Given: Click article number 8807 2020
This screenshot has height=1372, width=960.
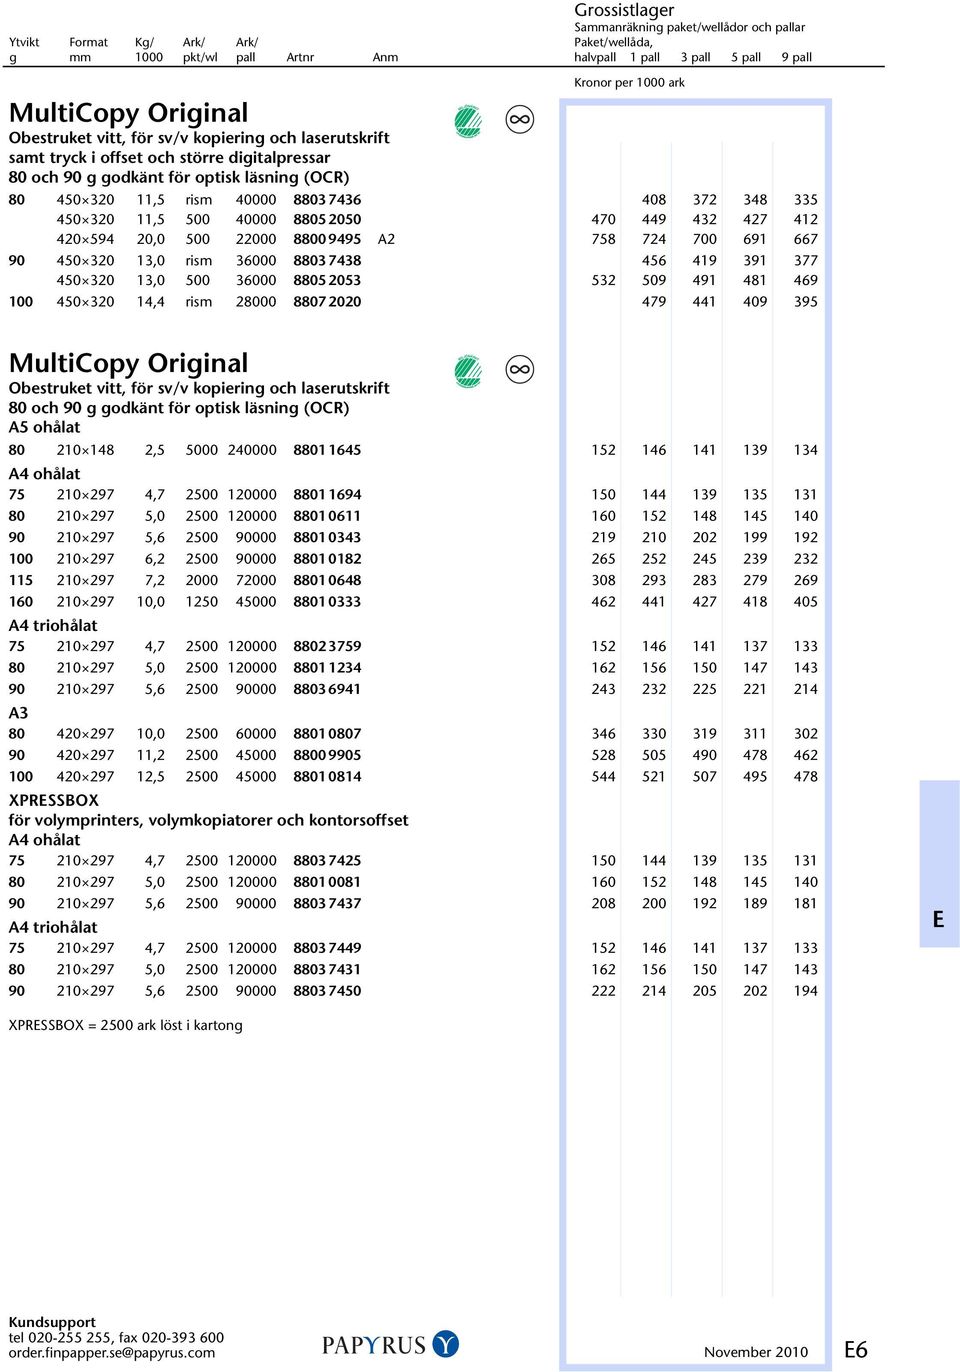Looking at the screenshot, I should coord(327,302).
